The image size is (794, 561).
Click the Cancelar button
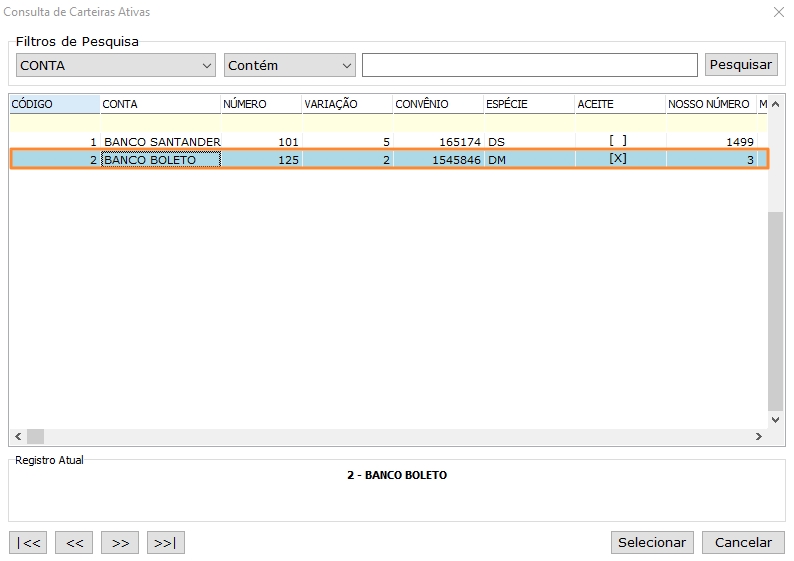(x=743, y=542)
